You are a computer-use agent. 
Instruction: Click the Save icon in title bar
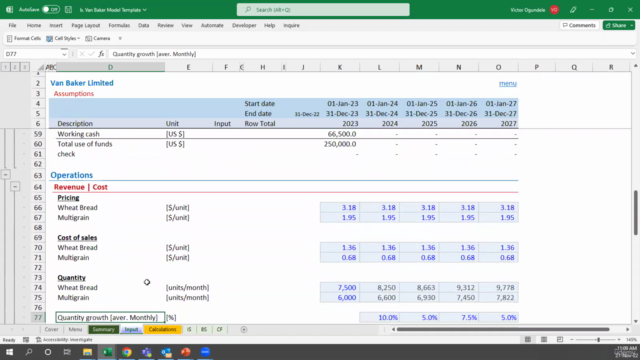click(x=69, y=9)
